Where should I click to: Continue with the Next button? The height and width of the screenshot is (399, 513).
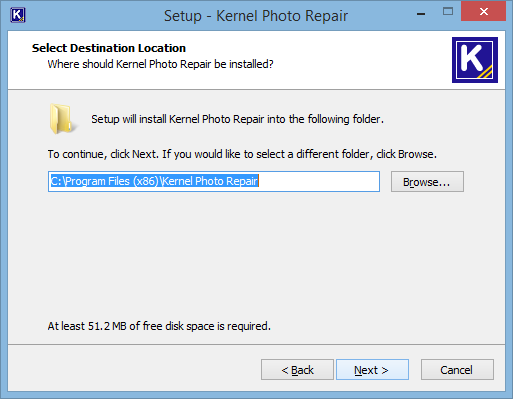coord(372,370)
